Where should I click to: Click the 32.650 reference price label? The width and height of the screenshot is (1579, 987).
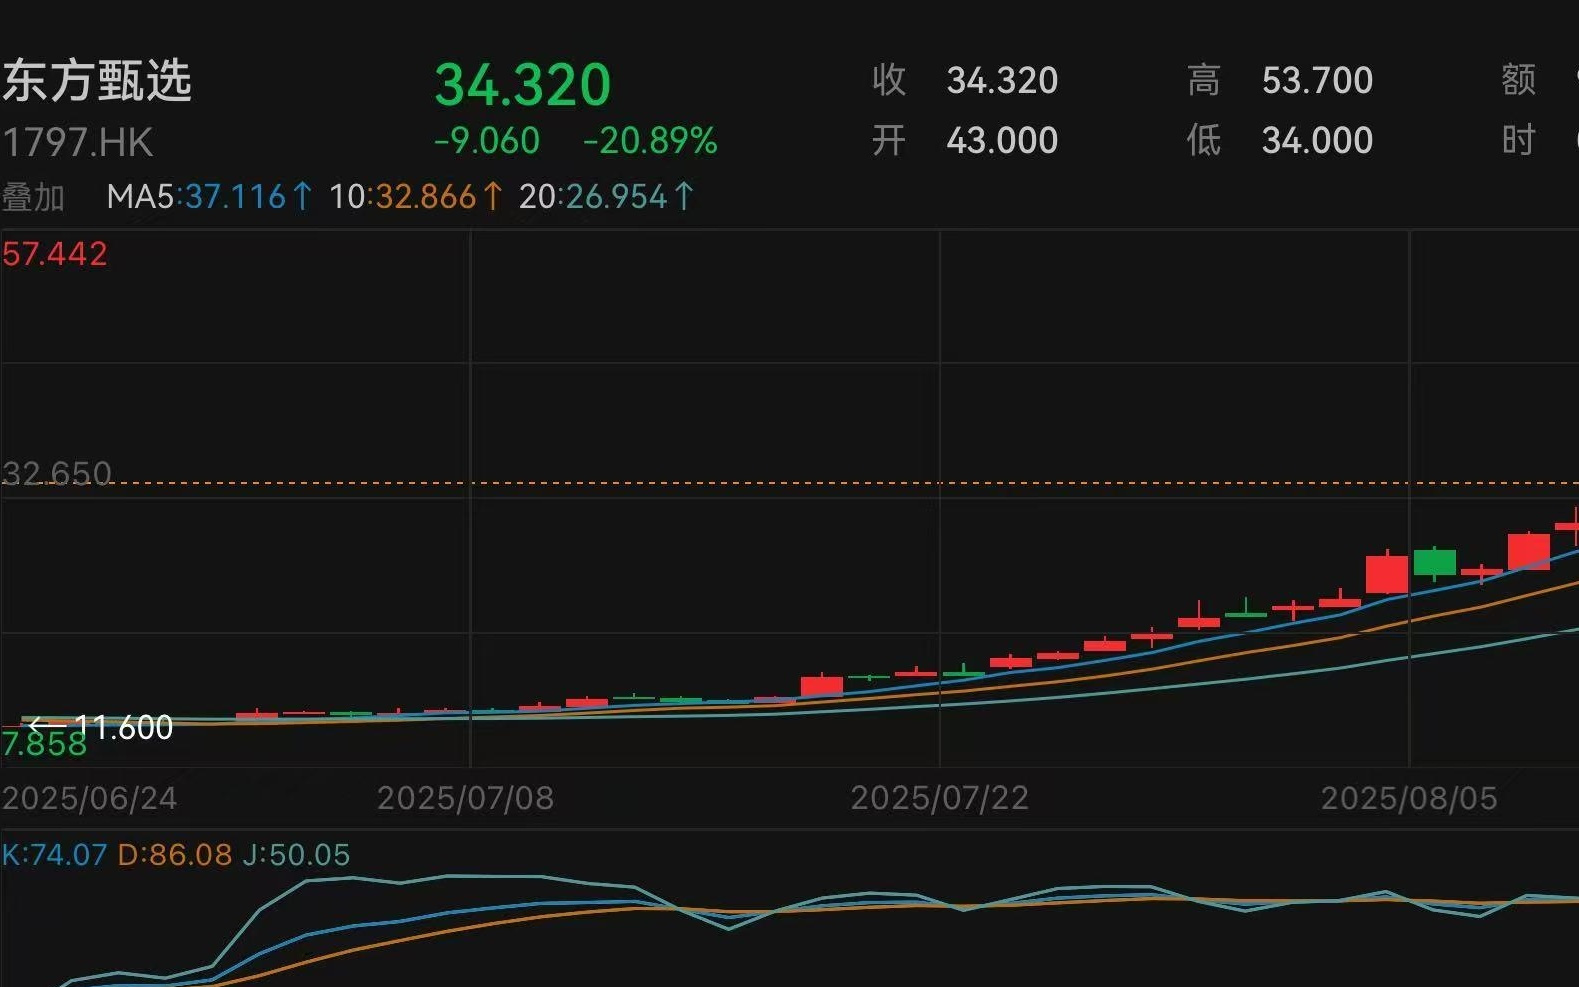pos(57,472)
